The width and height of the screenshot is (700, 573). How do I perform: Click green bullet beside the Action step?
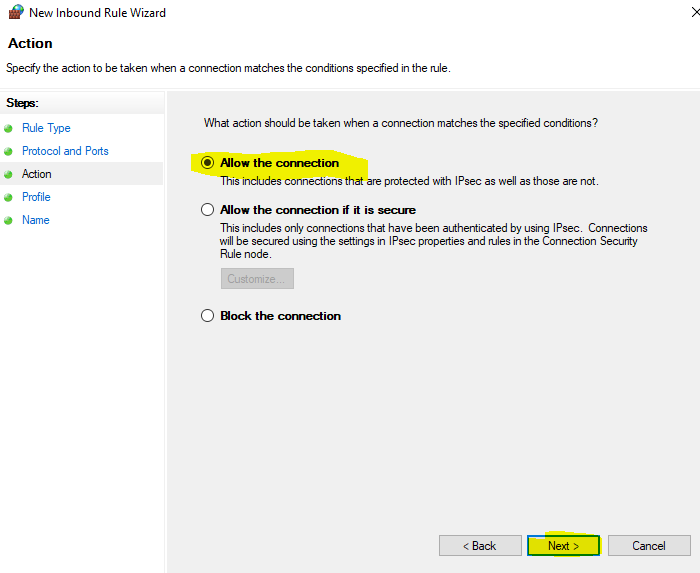coord(8,174)
